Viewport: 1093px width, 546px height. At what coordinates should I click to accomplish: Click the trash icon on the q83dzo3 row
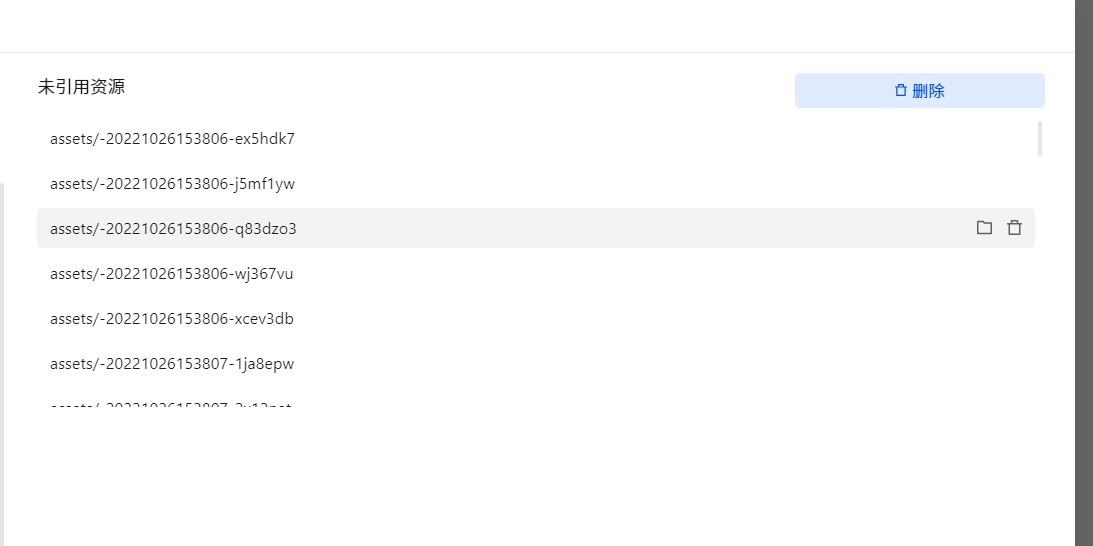pos(1014,228)
